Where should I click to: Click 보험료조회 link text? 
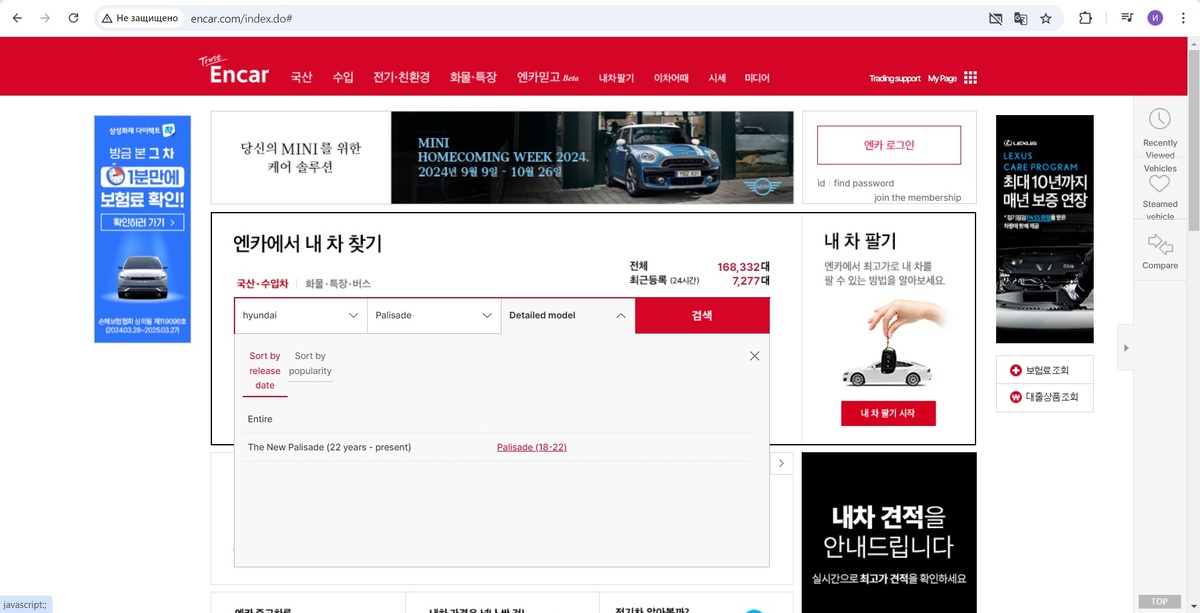click(1047, 370)
